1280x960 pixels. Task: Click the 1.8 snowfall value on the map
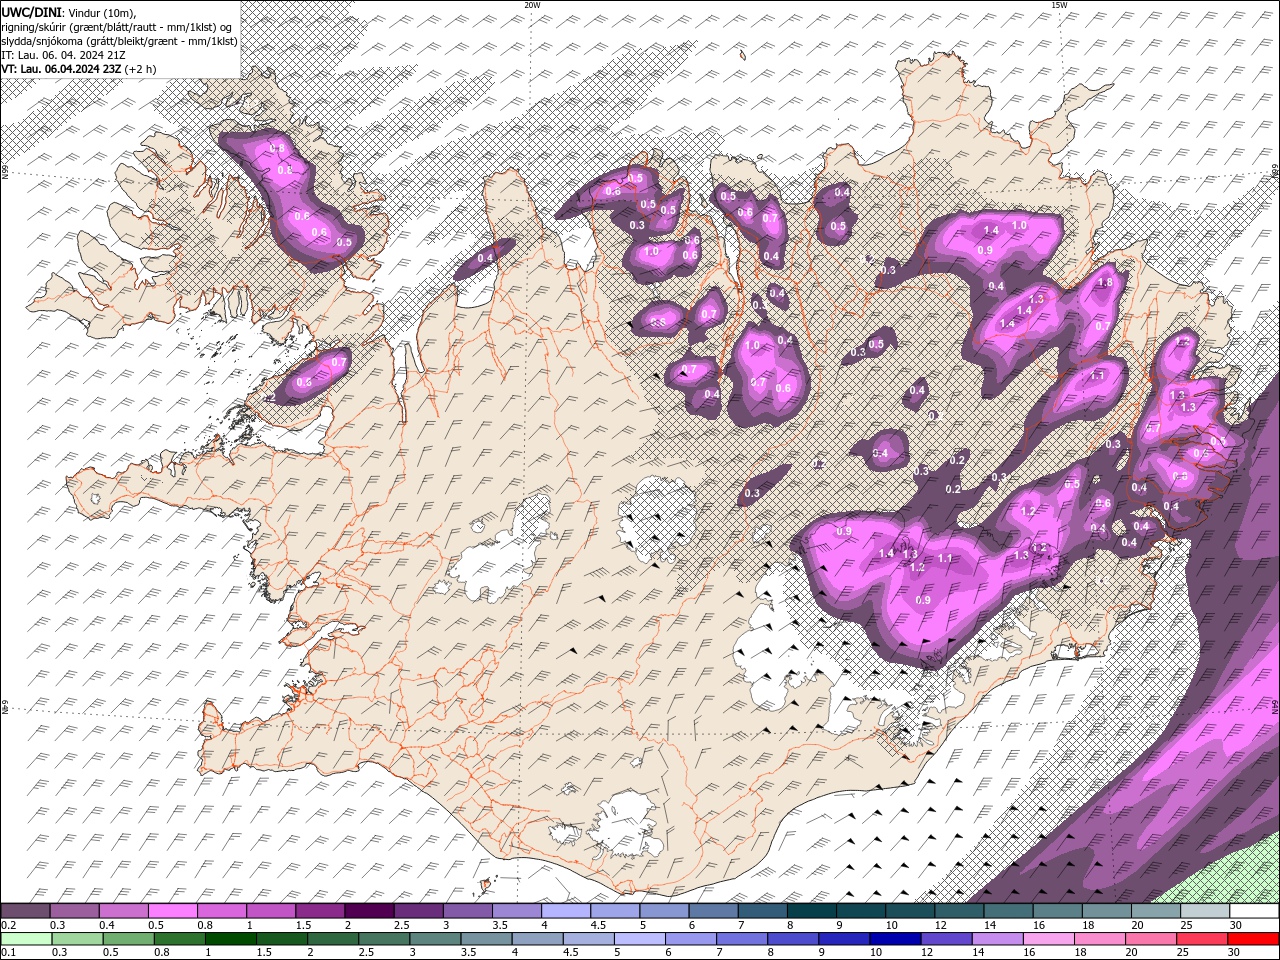tap(1105, 283)
